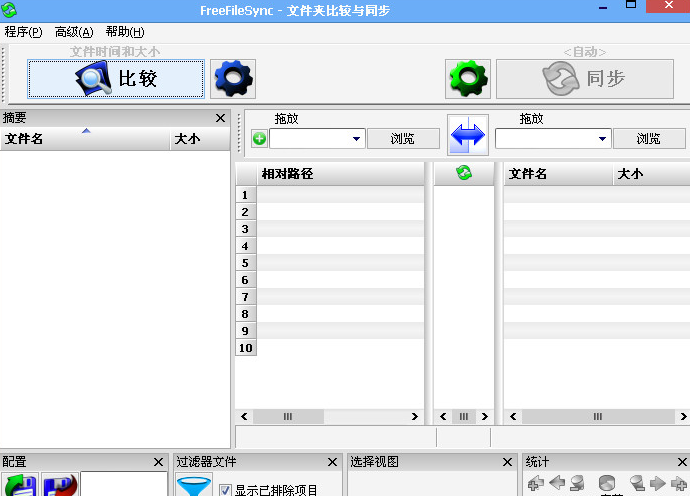Swap sides with blue double-arrow icon

[x=468, y=135]
